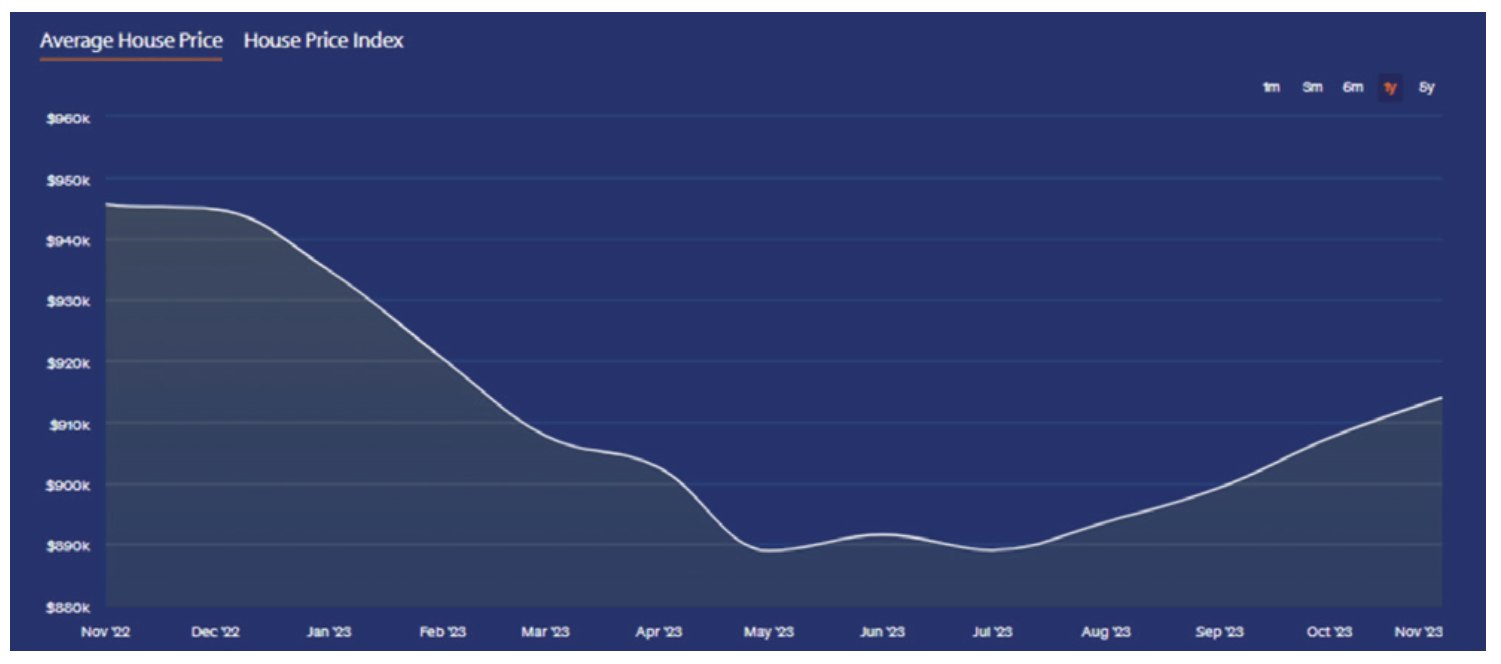Click the Jun '23 x-axis label
The width and height of the screenshot is (1501, 664).
[x=883, y=632]
